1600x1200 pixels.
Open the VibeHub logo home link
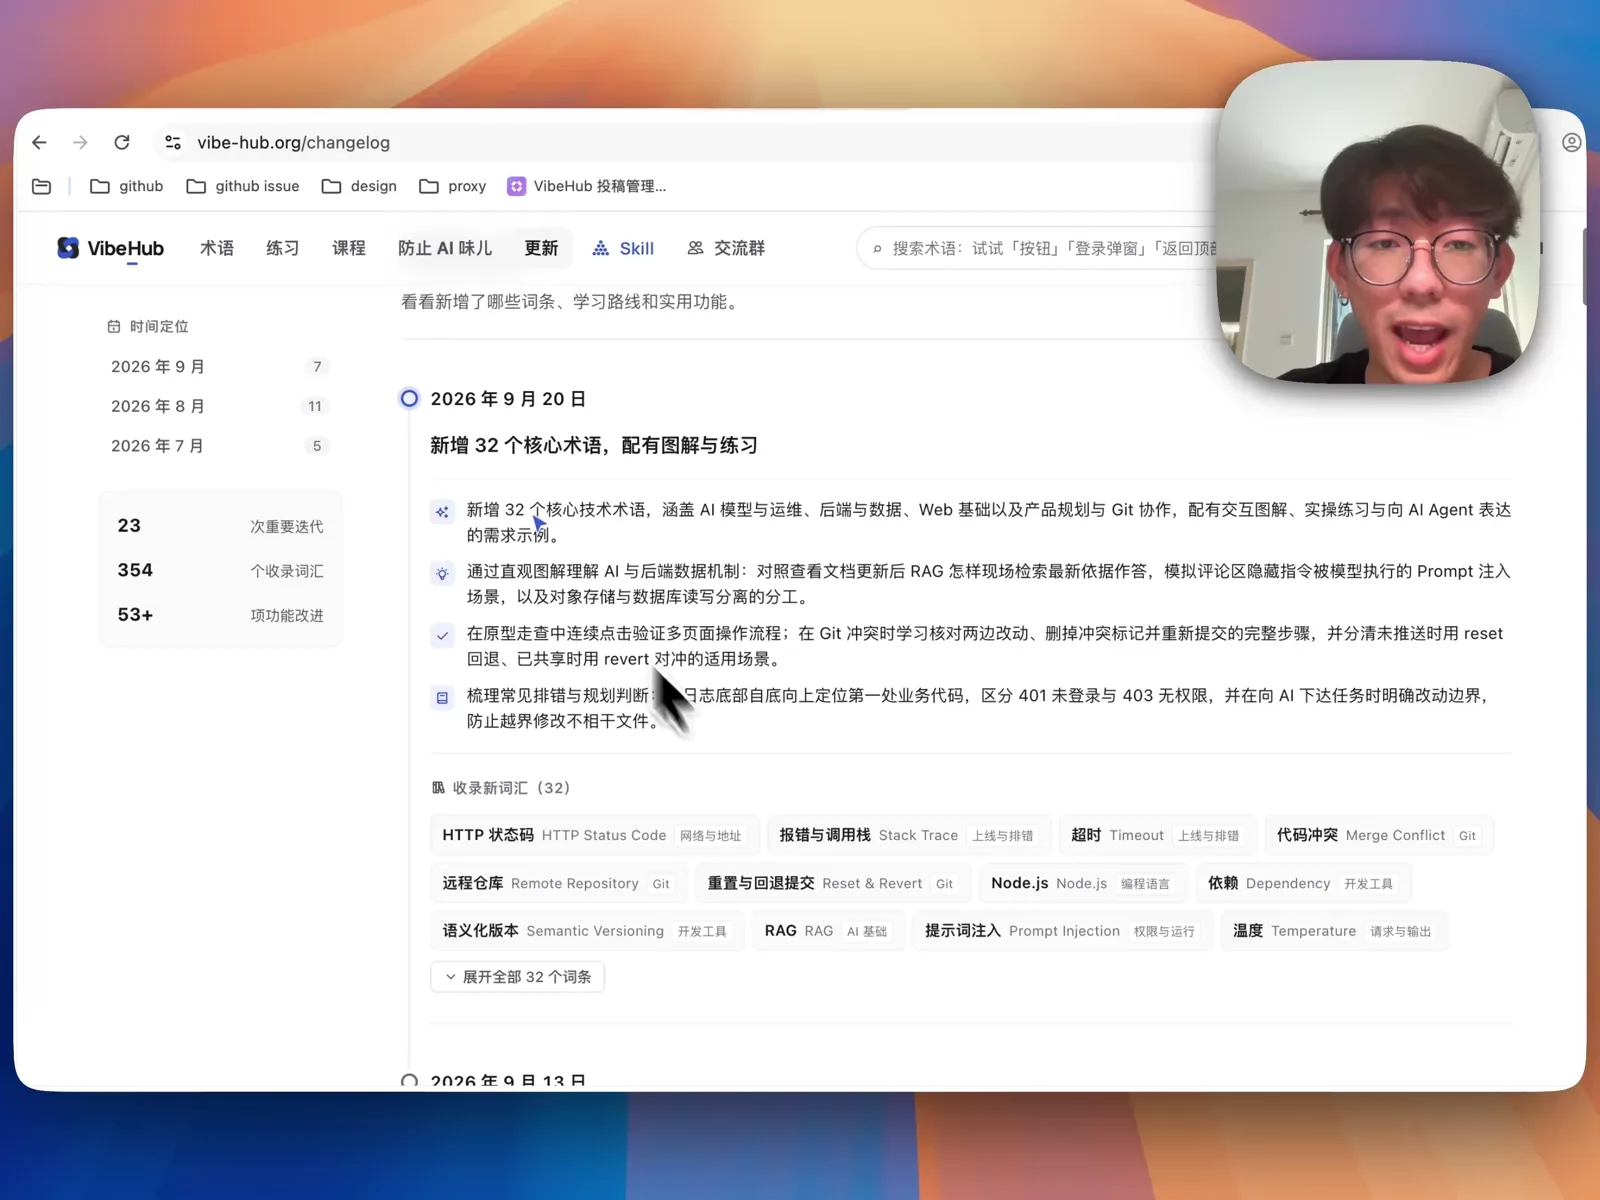click(111, 248)
